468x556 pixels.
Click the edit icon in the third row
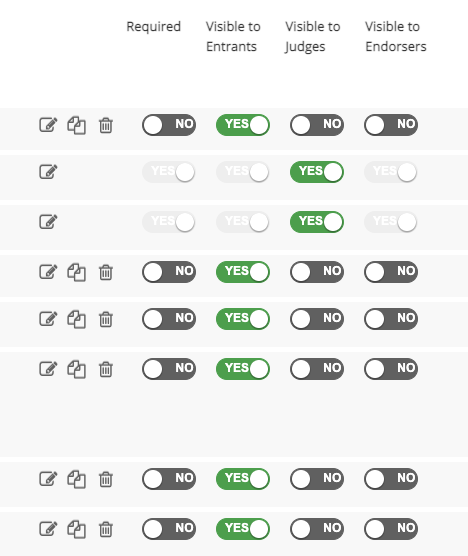coord(48,222)
